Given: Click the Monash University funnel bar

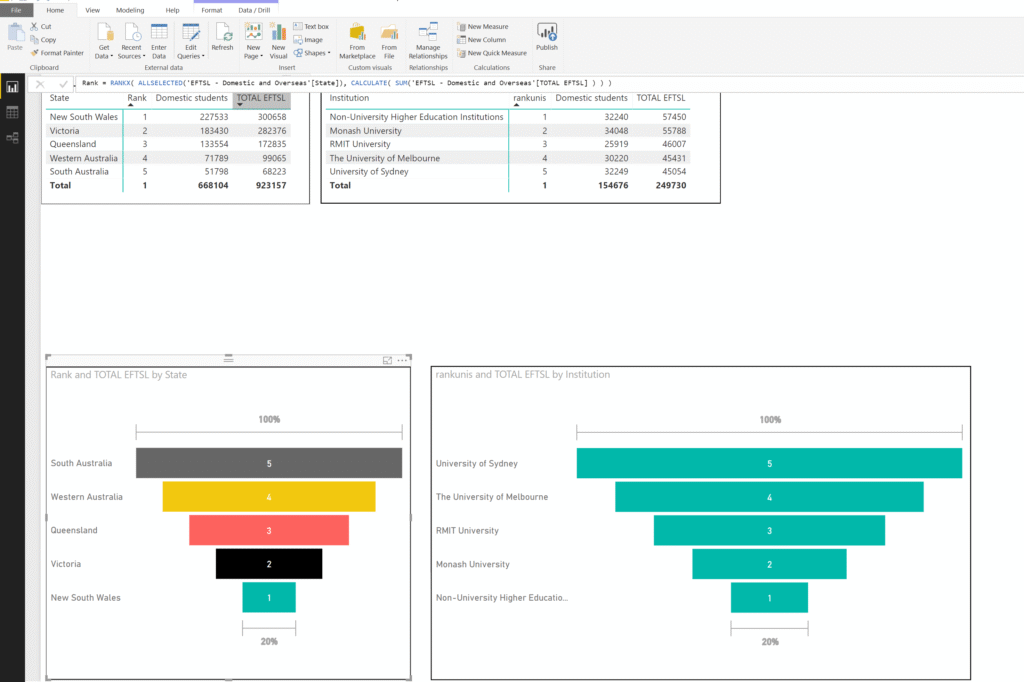Looking at the screenshot, I should [x=769, y=564].
